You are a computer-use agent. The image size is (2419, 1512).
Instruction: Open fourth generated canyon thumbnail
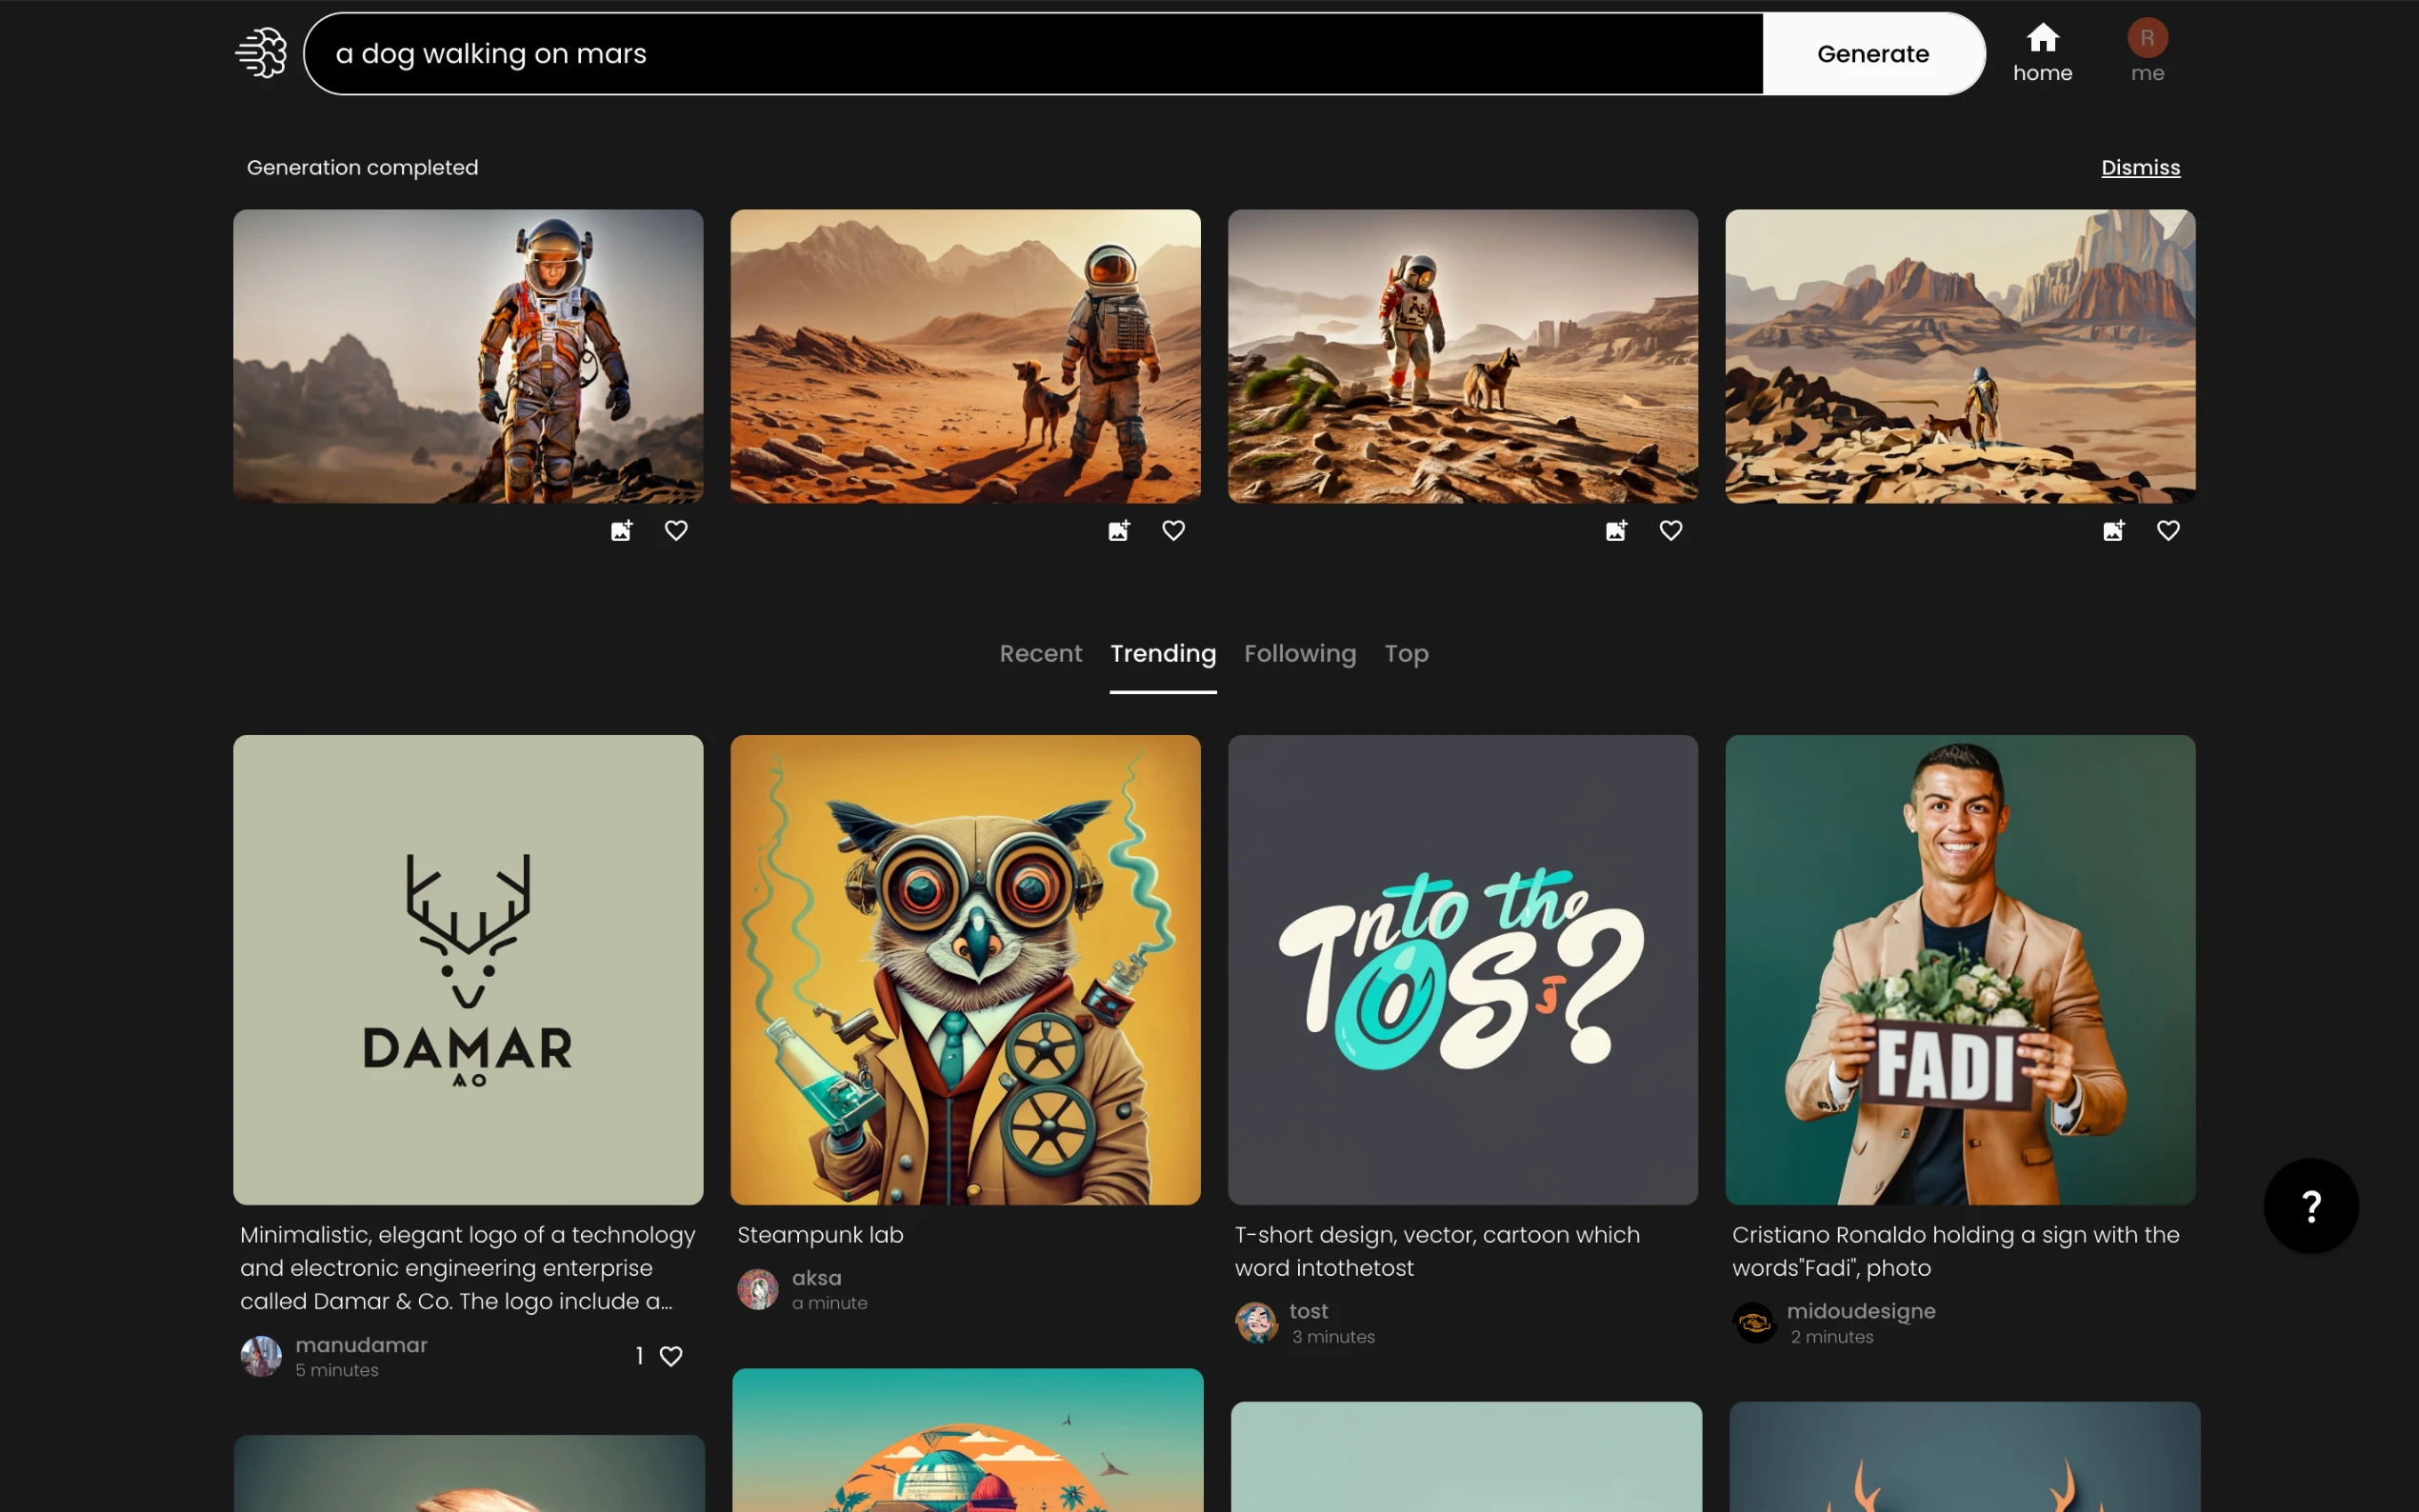tap(1960, 356)
